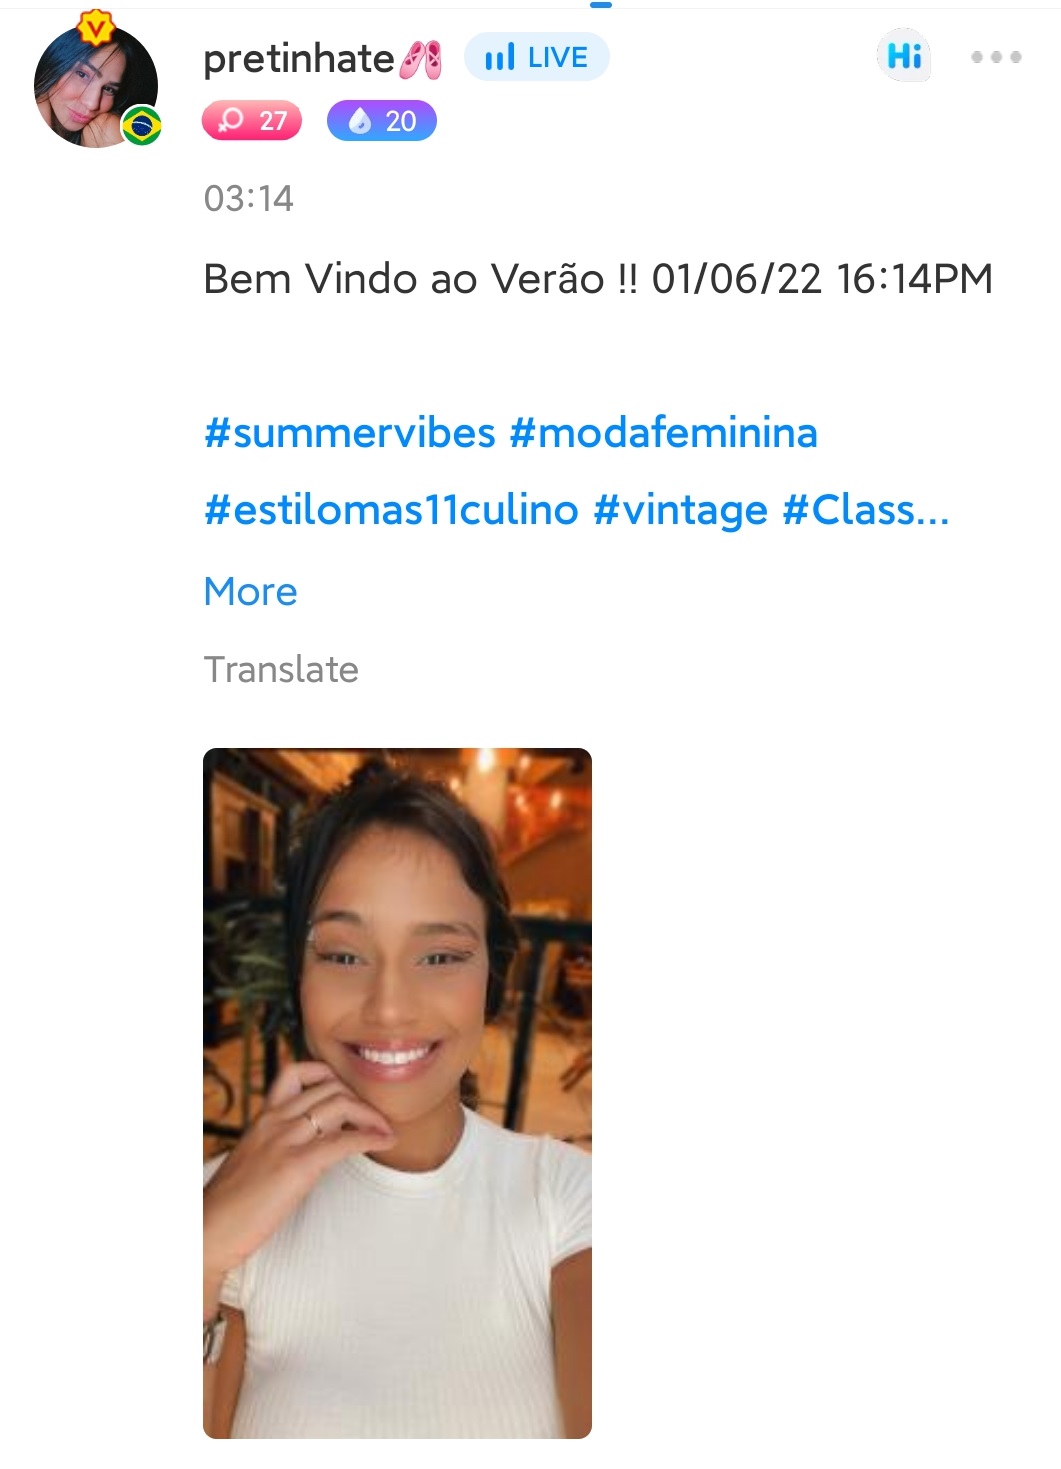Tap the yellow V verification badge

click(96, 28)
